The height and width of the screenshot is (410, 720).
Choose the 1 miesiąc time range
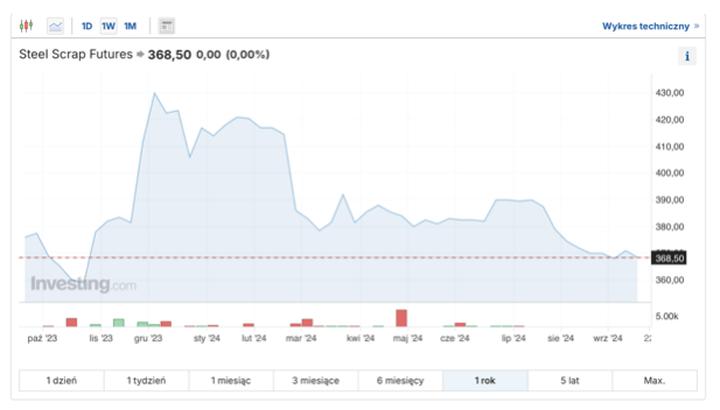click(x=231, y=381)
